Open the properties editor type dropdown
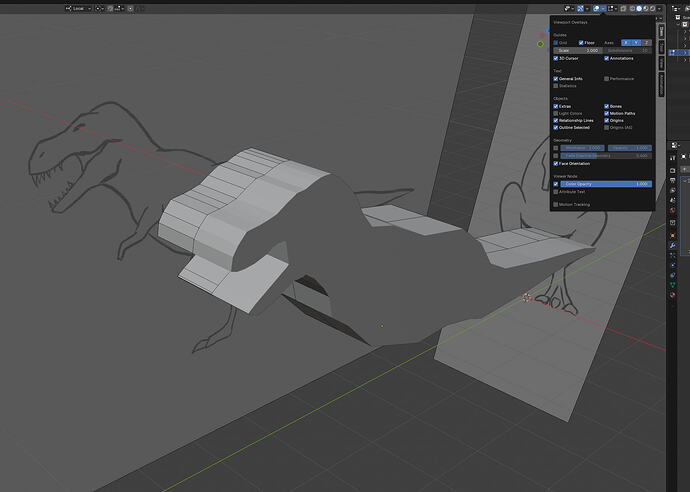 [674, 145]
